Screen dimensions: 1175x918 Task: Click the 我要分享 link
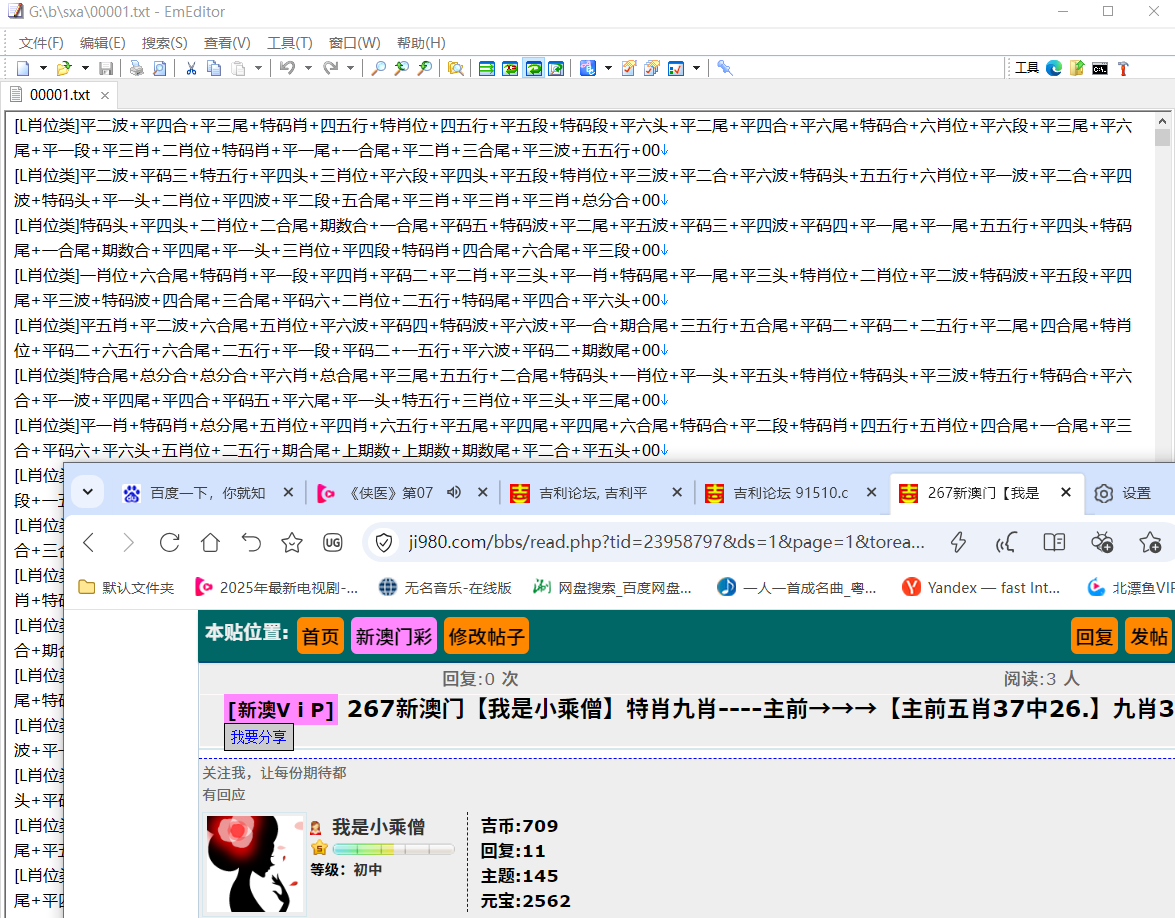(x=258, y=737)
